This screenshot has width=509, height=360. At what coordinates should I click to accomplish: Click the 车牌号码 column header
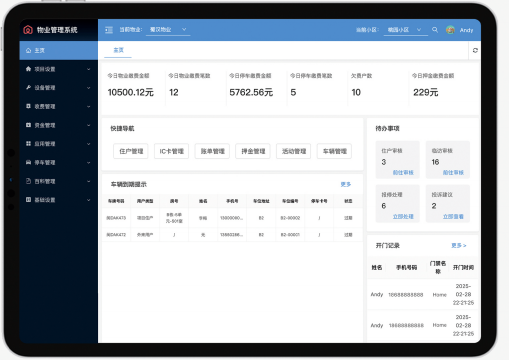click(116, 201)
